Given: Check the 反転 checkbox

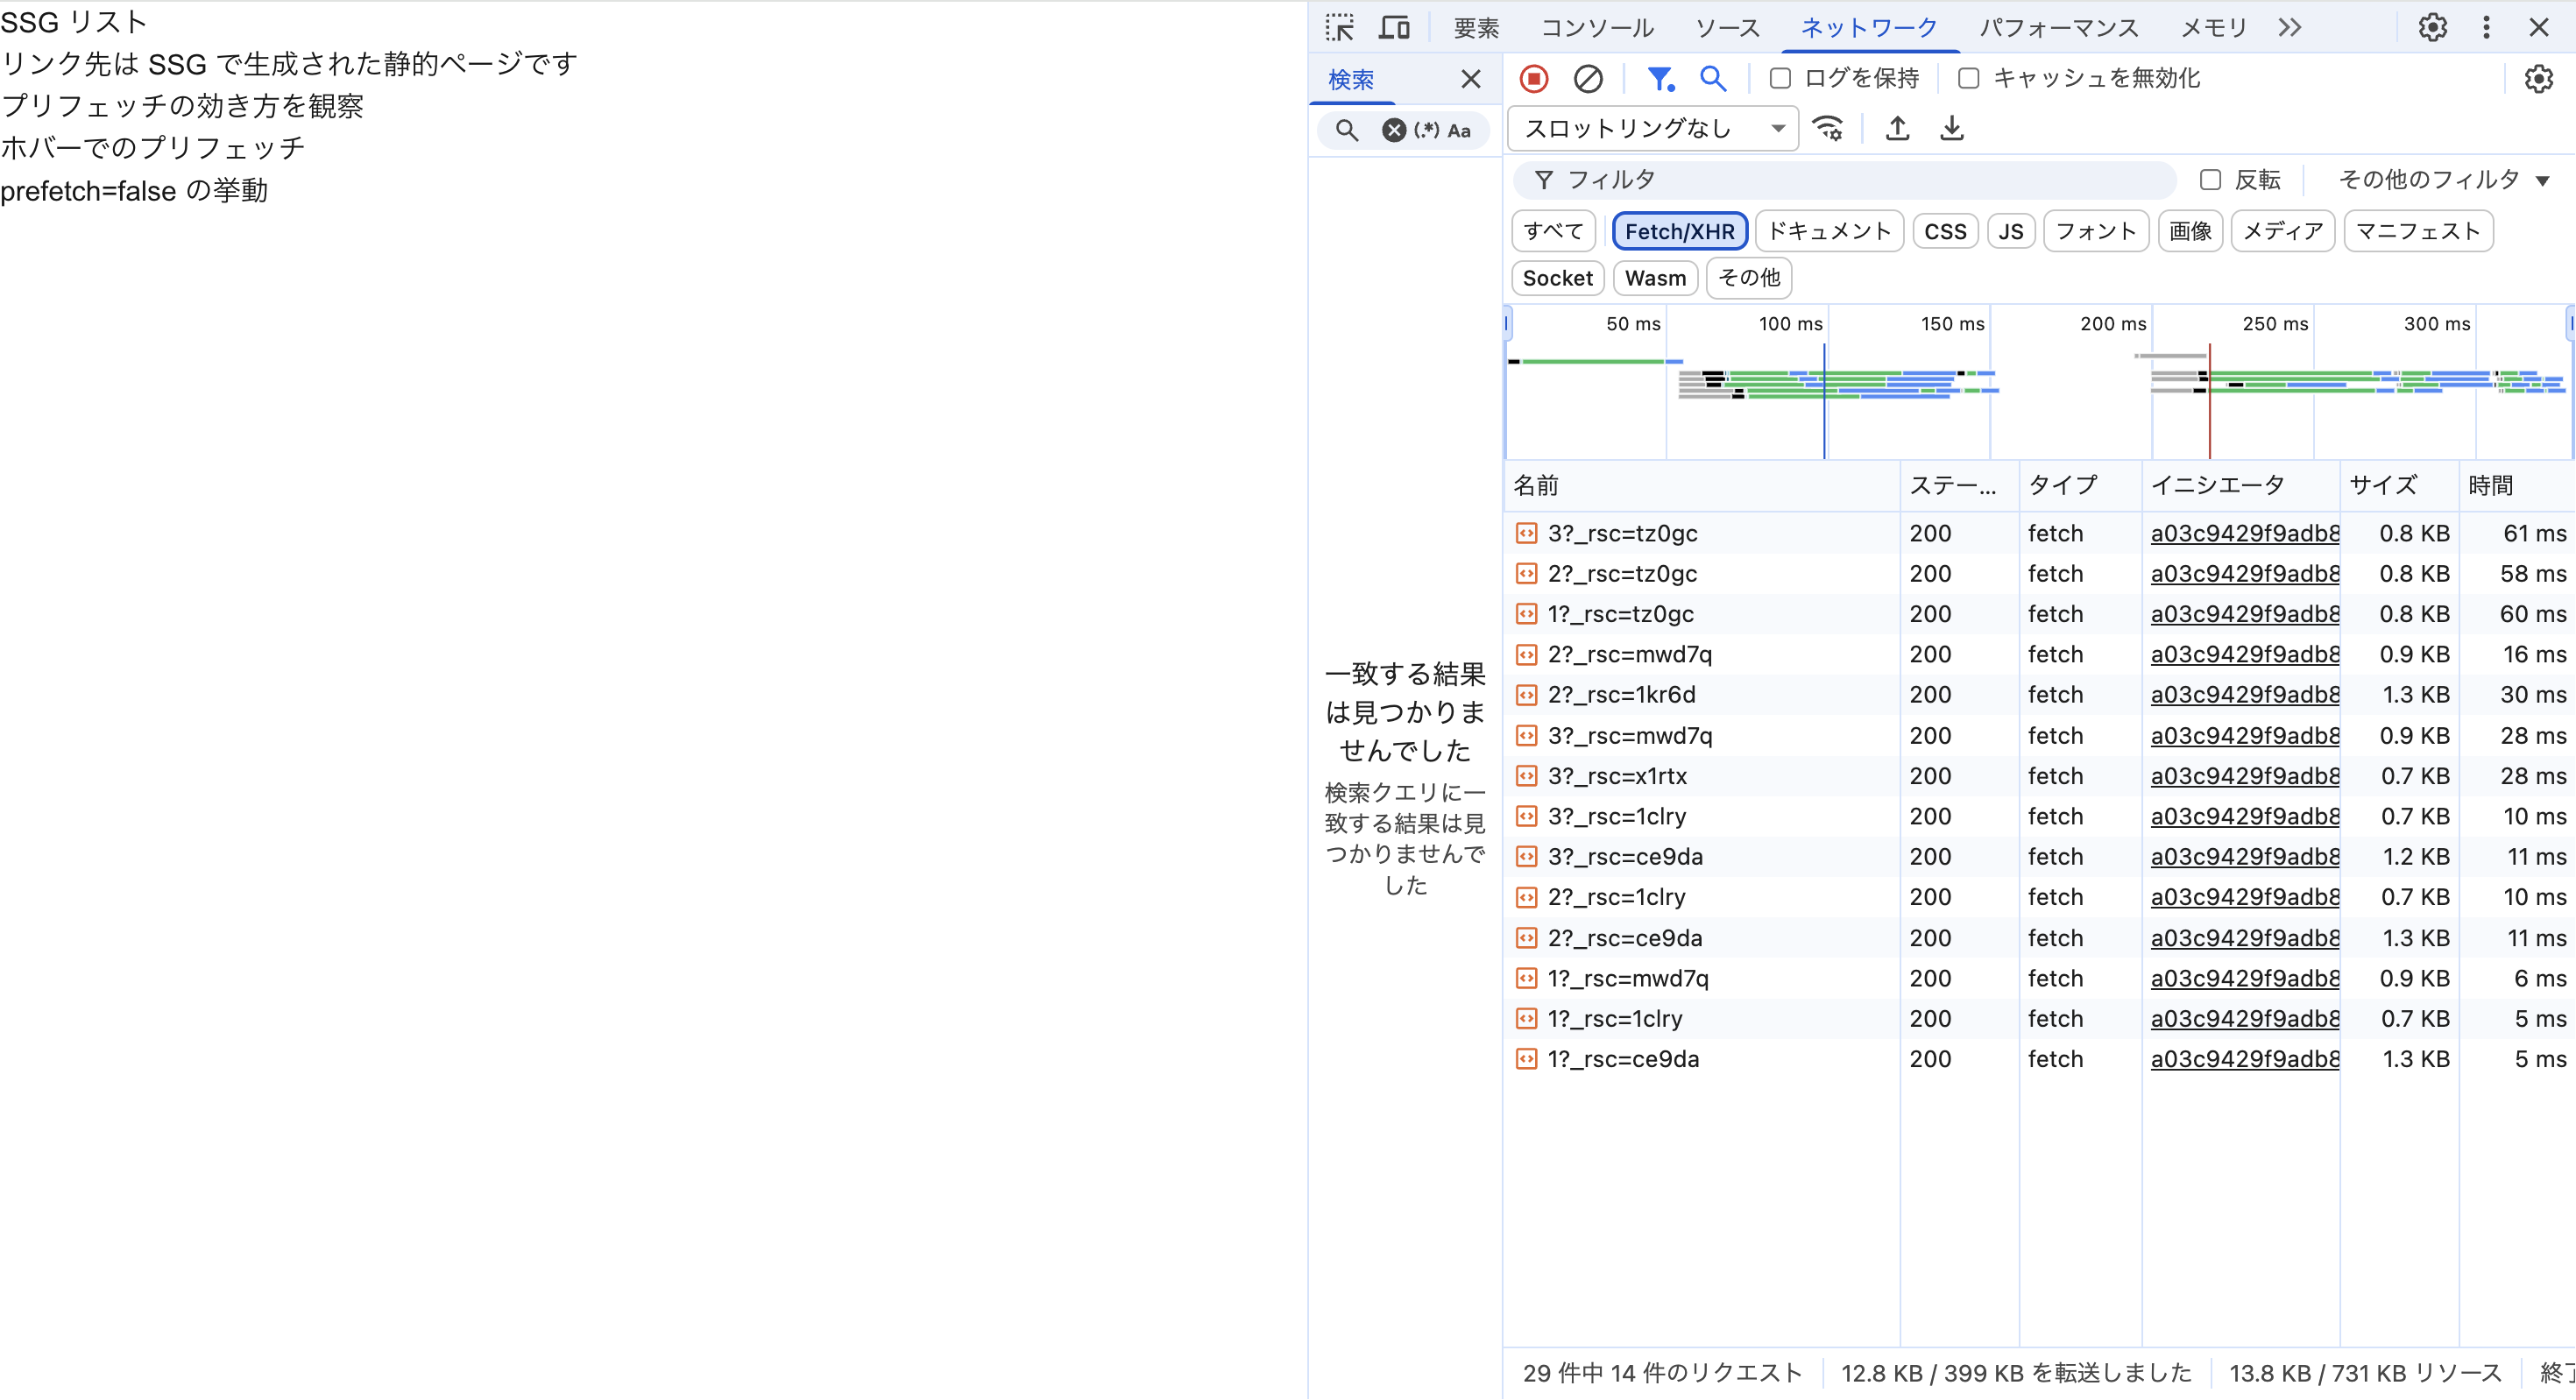Looking at the screenshot, I should pos(2210,180).
